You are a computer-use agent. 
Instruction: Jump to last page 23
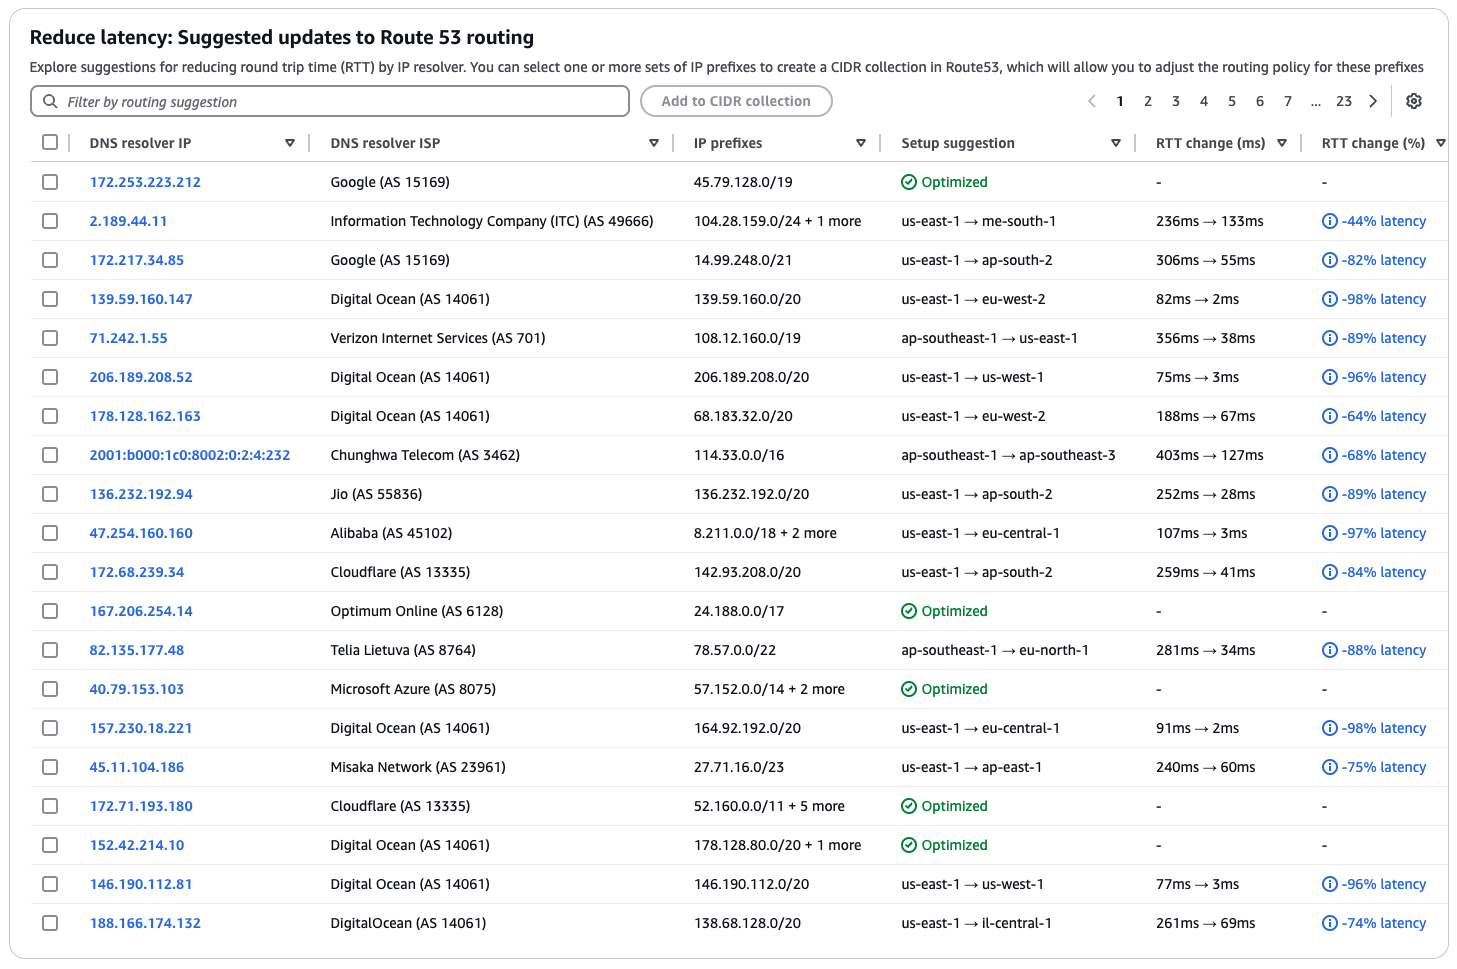(x=1344, y=101)
